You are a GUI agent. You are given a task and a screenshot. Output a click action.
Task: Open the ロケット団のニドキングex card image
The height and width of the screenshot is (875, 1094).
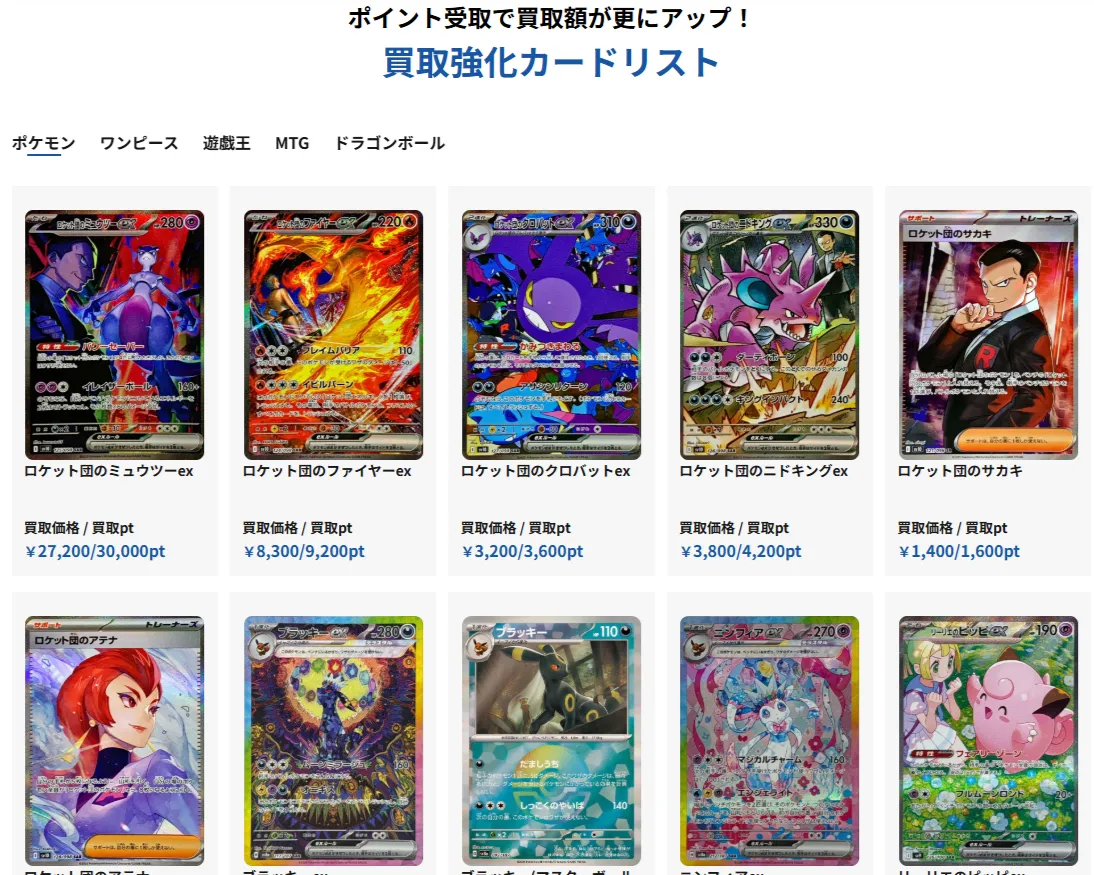pyautogui.click(x=770, y=335)
